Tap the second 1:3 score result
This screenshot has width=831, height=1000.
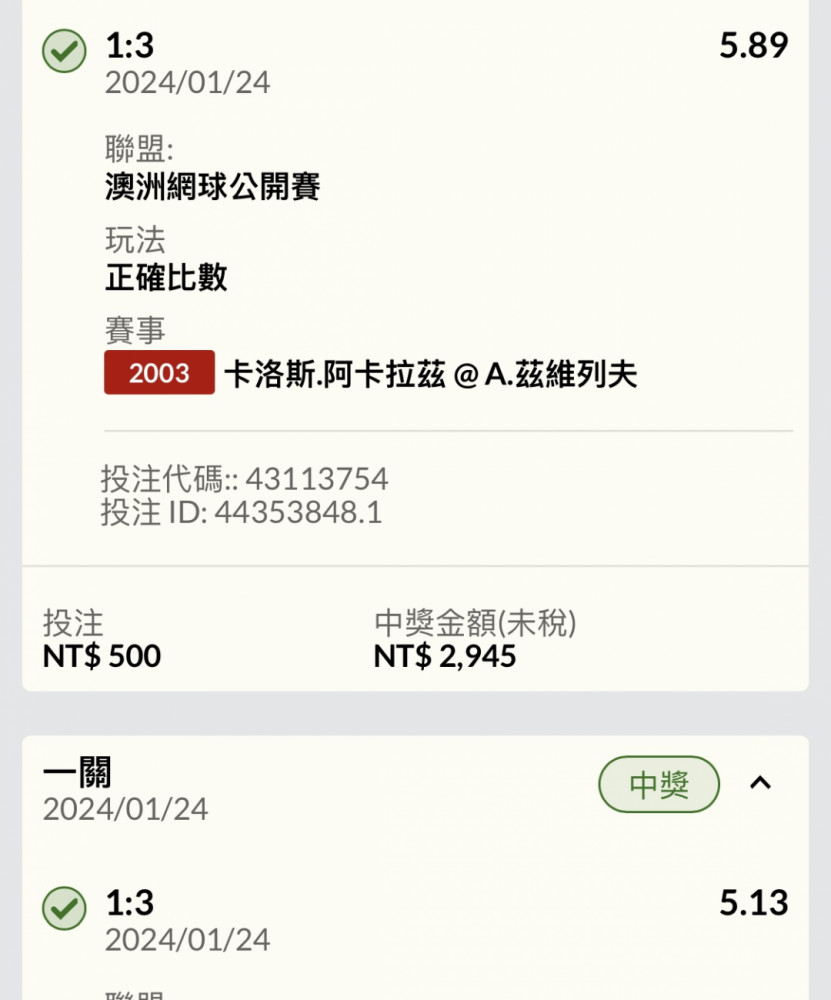[129, 902]
